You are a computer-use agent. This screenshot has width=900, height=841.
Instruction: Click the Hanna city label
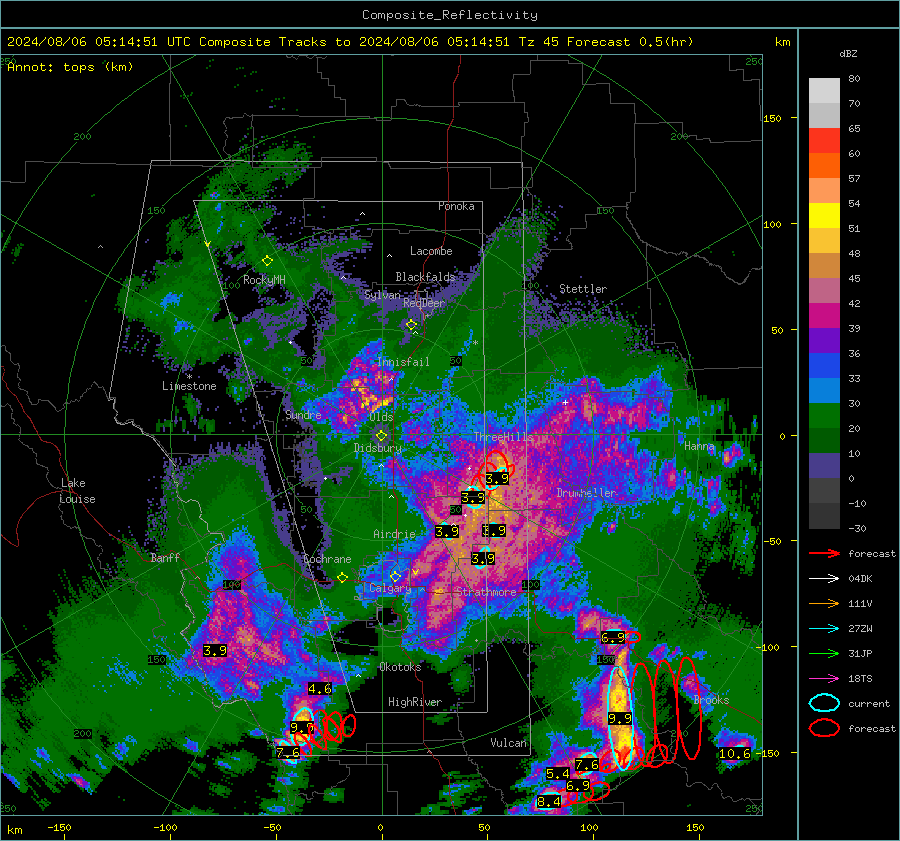point(699,445)
